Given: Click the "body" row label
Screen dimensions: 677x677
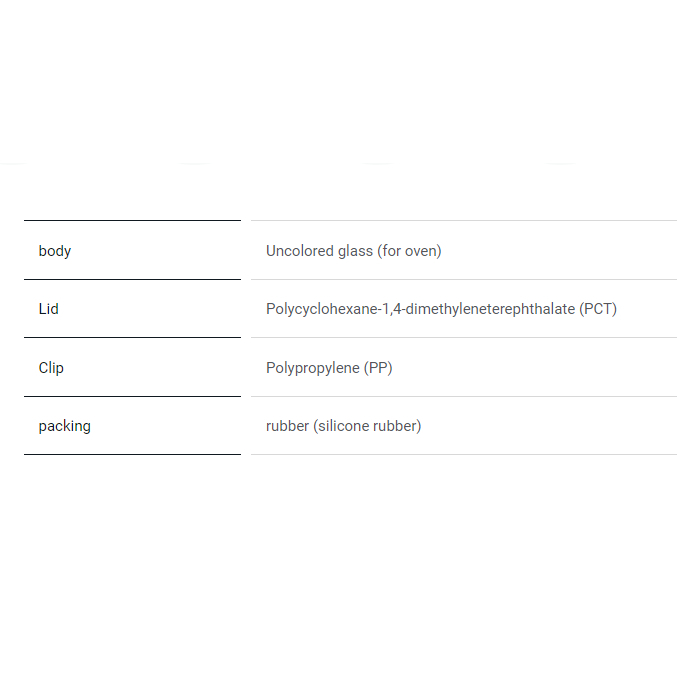Looking at the screenshot, I should coord(55,251).
